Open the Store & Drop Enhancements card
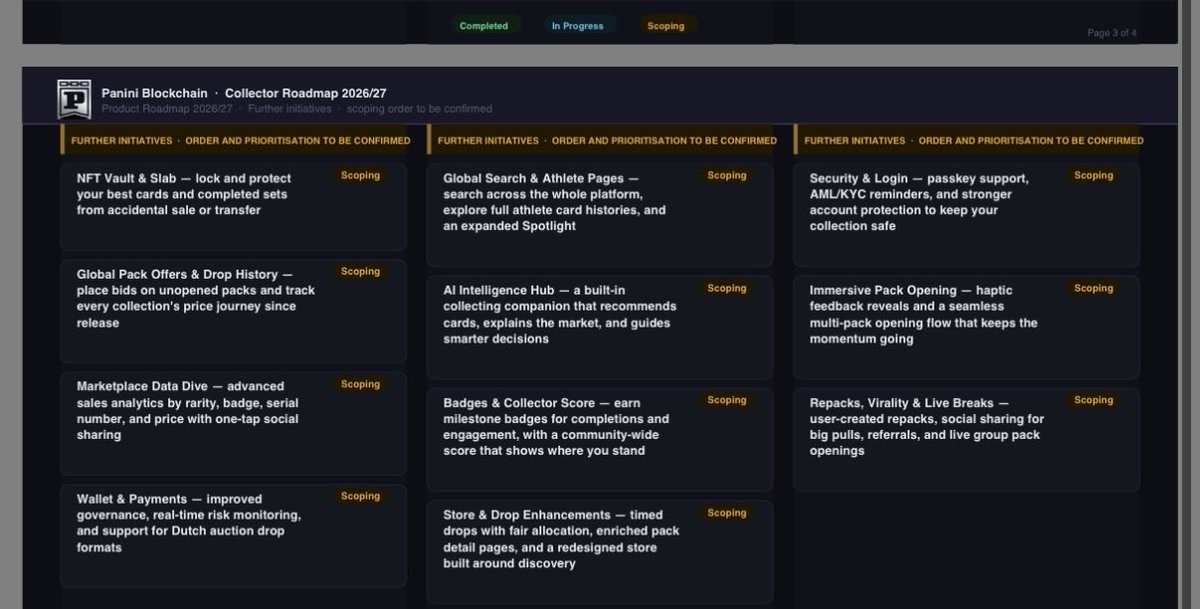This screenshot has width=1200, height=609. tap(600, 552)
